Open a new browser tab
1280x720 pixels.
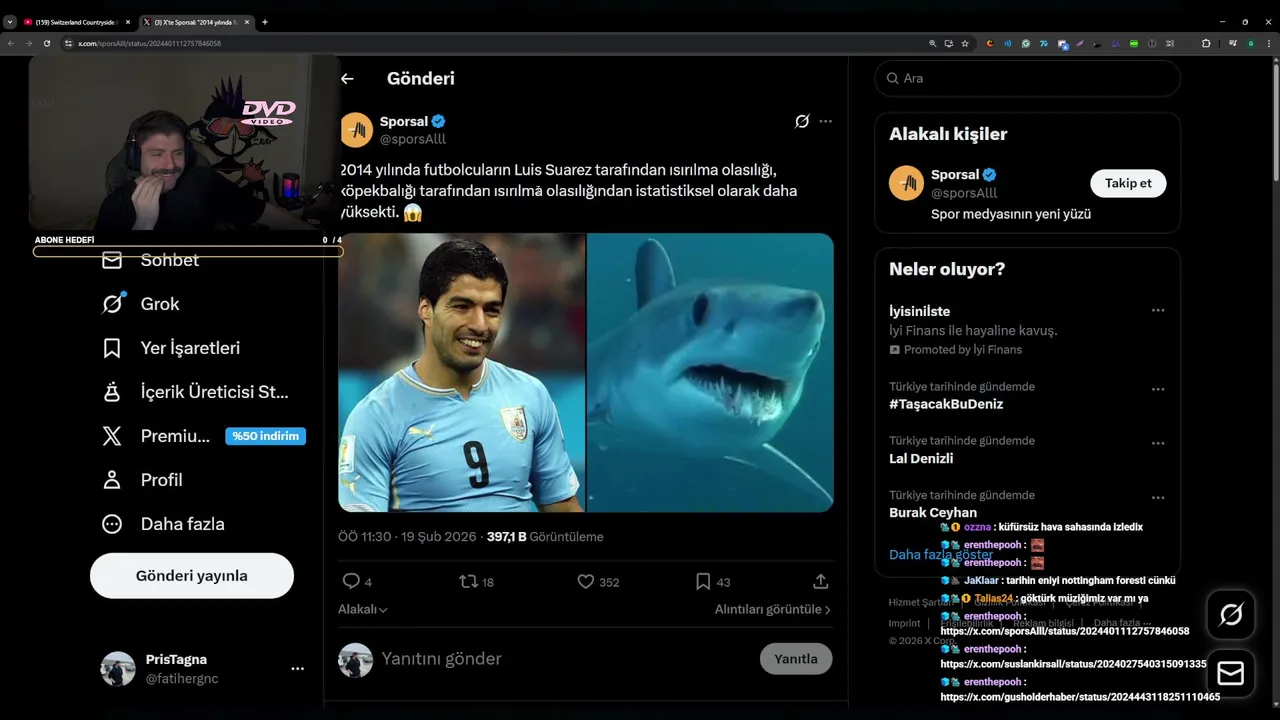265,22
